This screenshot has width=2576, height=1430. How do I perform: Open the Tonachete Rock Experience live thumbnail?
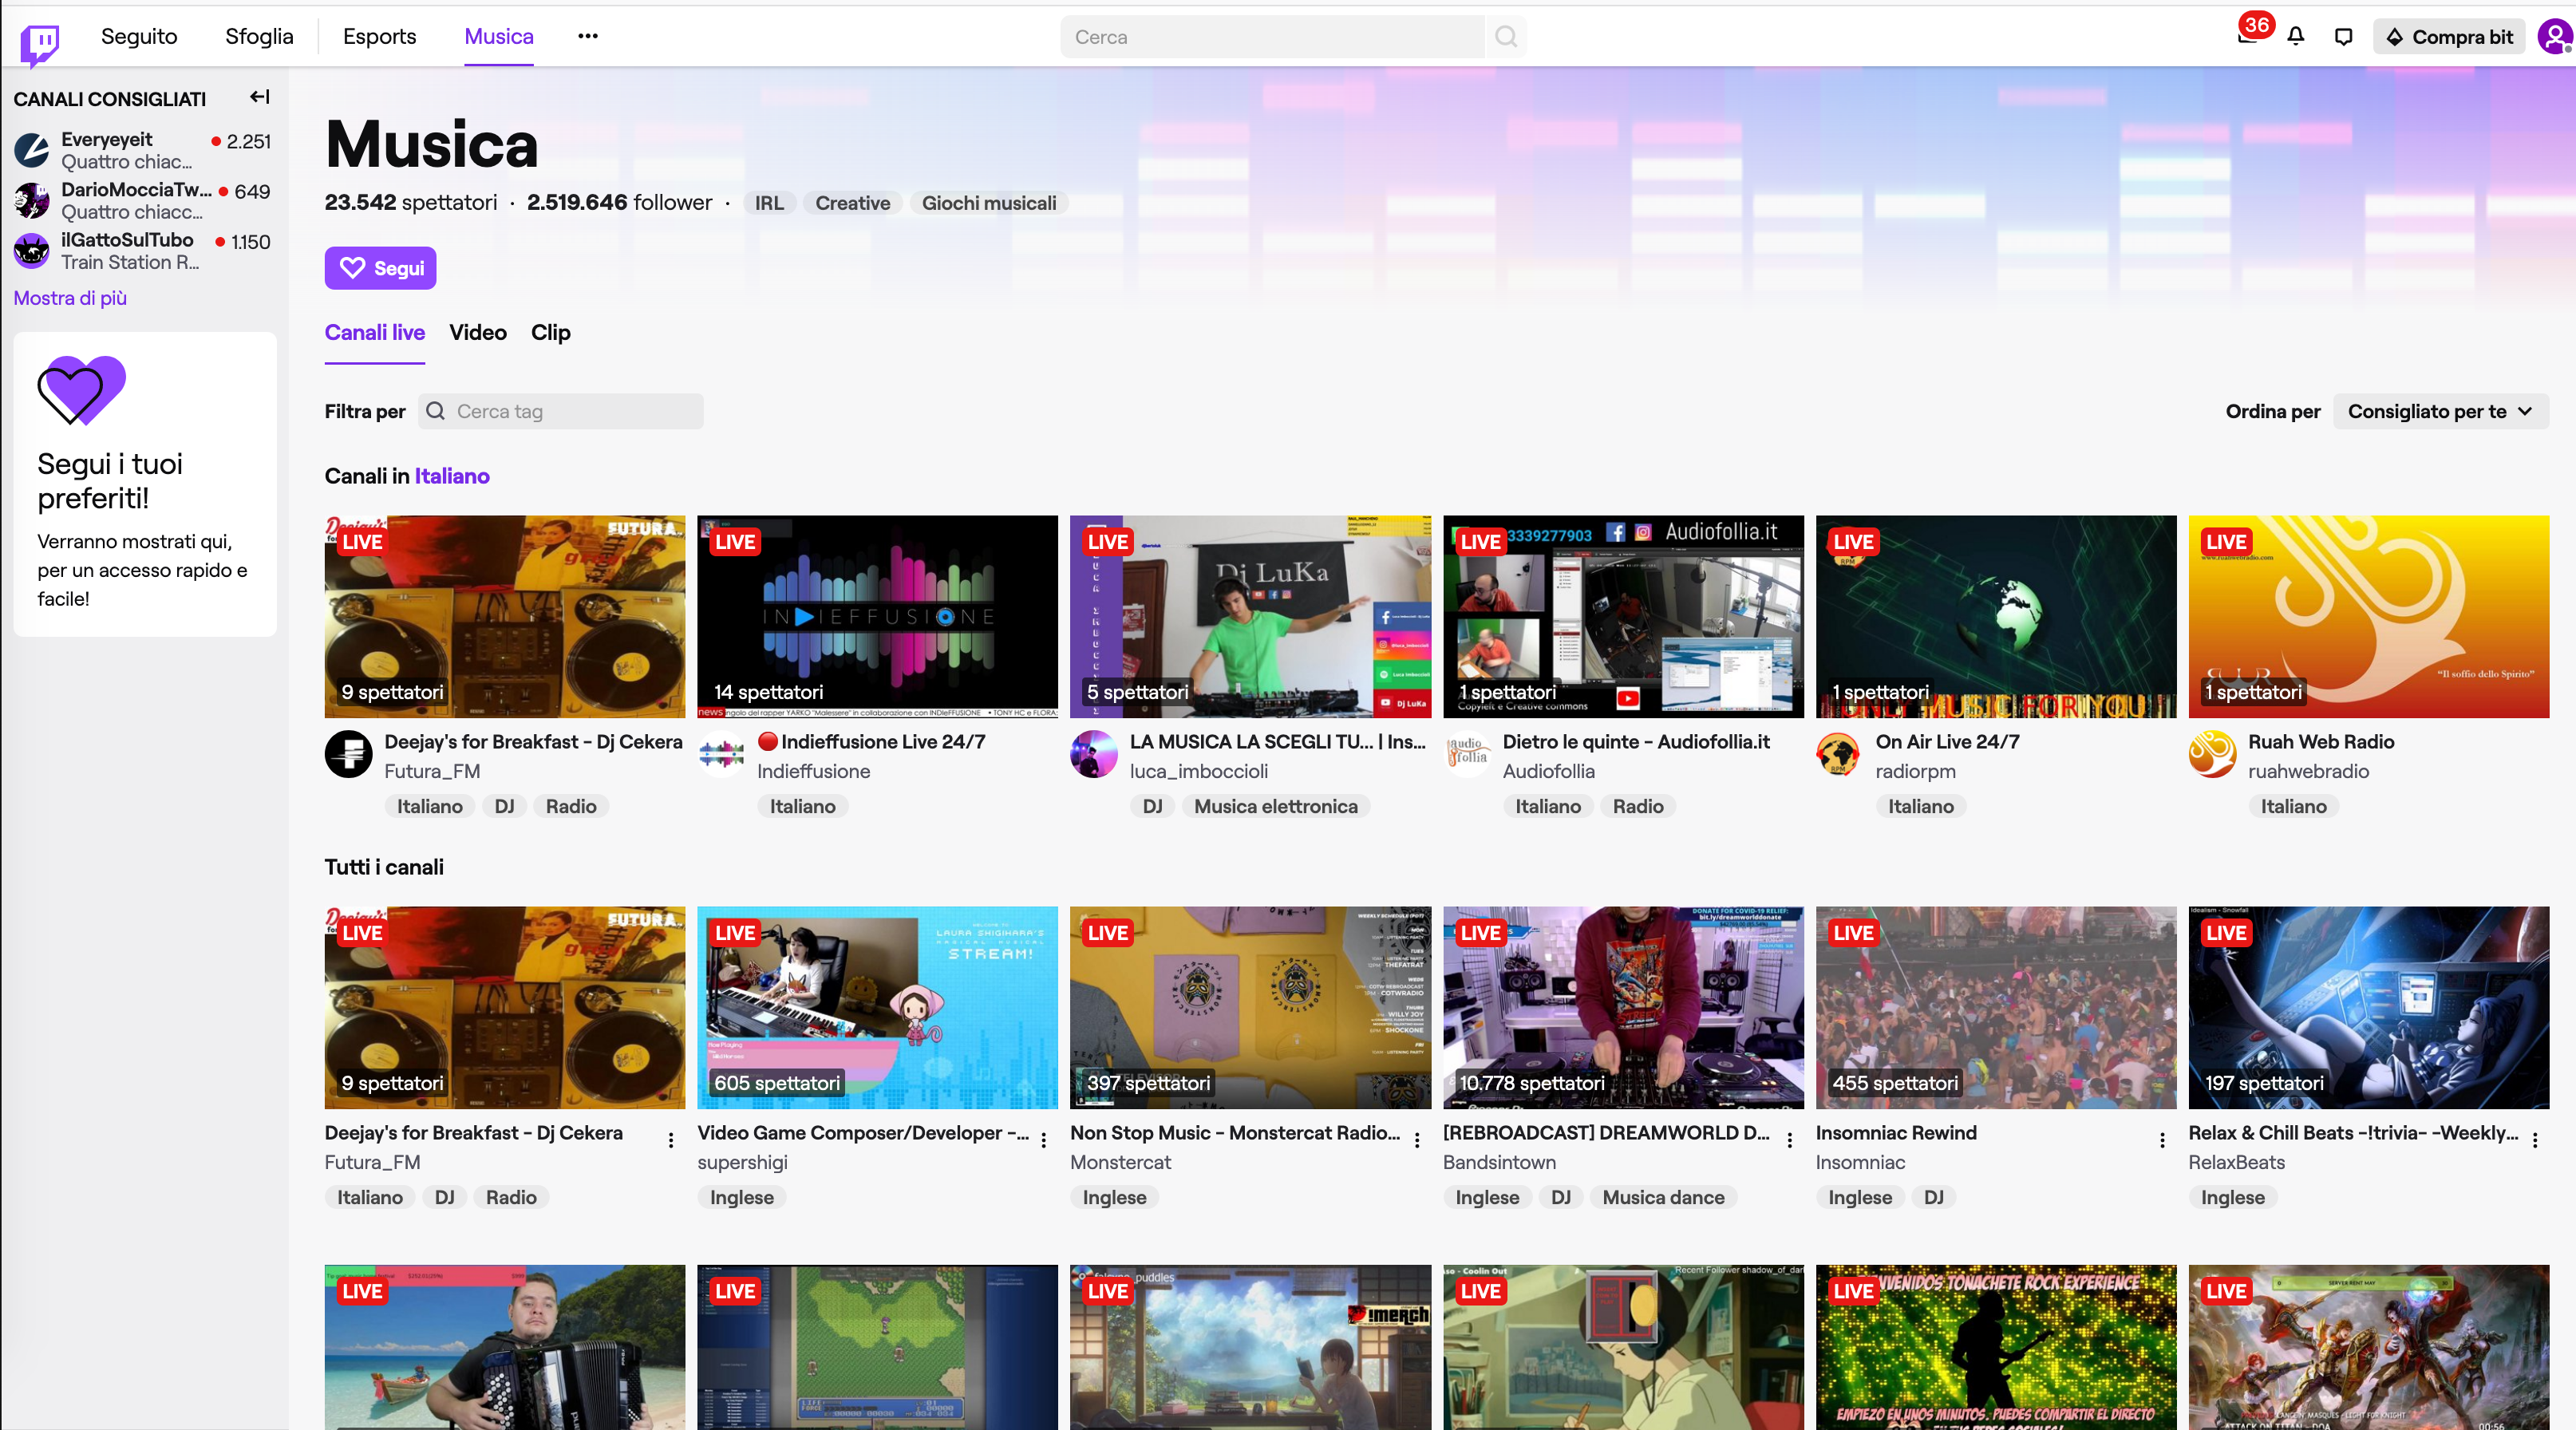click(x=1997, y=1347)
